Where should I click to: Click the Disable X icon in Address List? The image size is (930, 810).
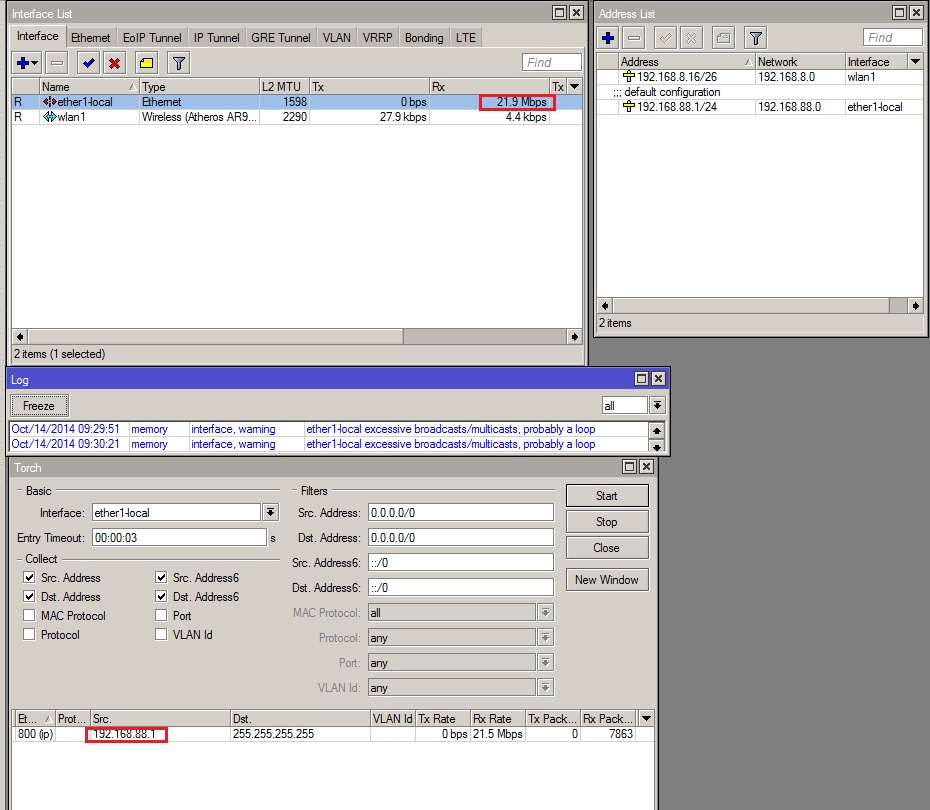692,39
